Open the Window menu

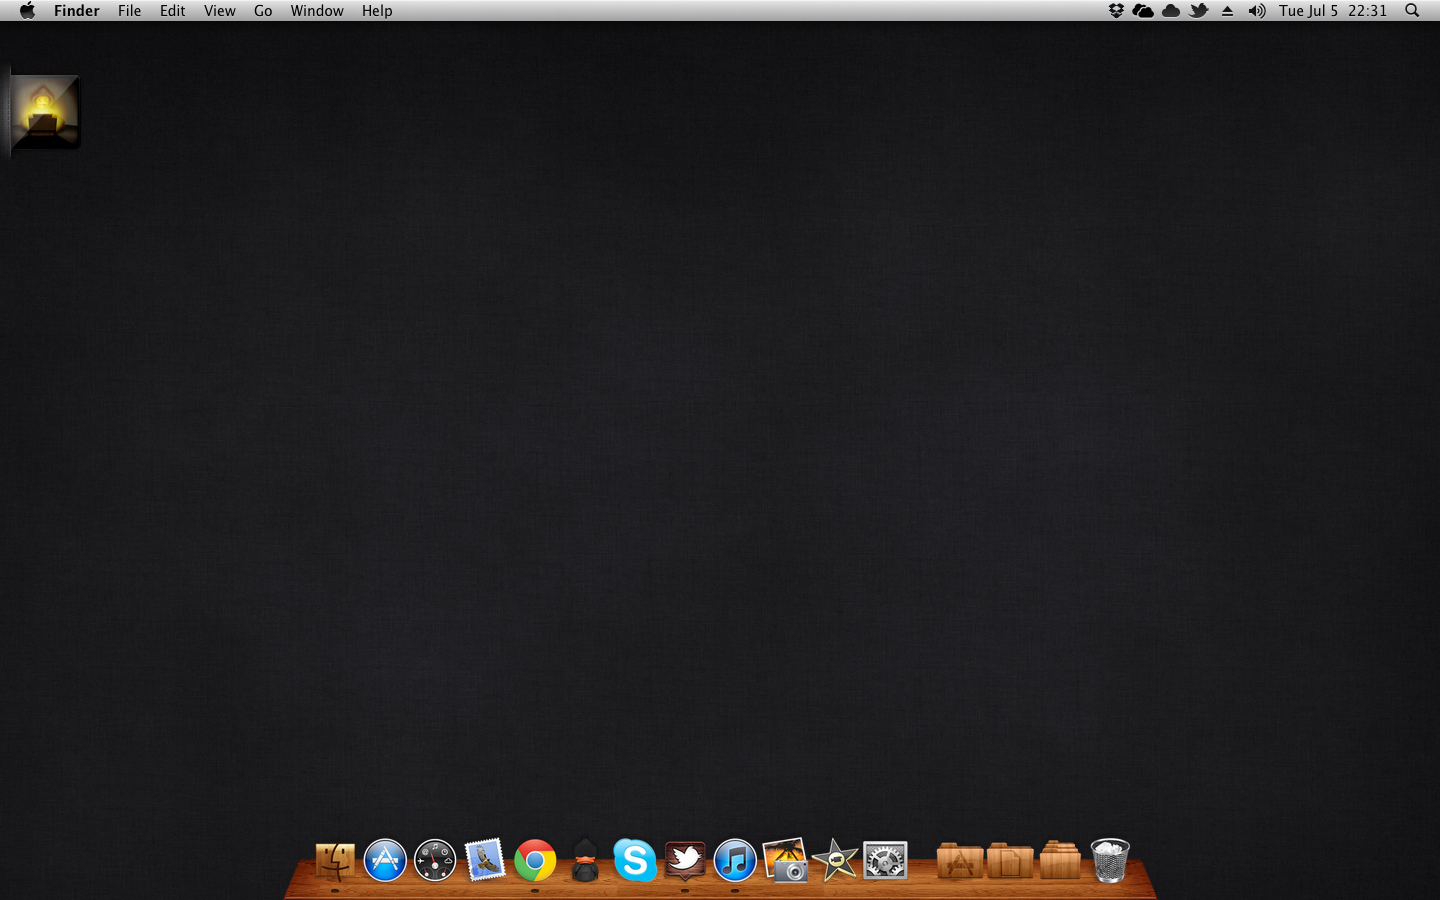coord(317,11)
